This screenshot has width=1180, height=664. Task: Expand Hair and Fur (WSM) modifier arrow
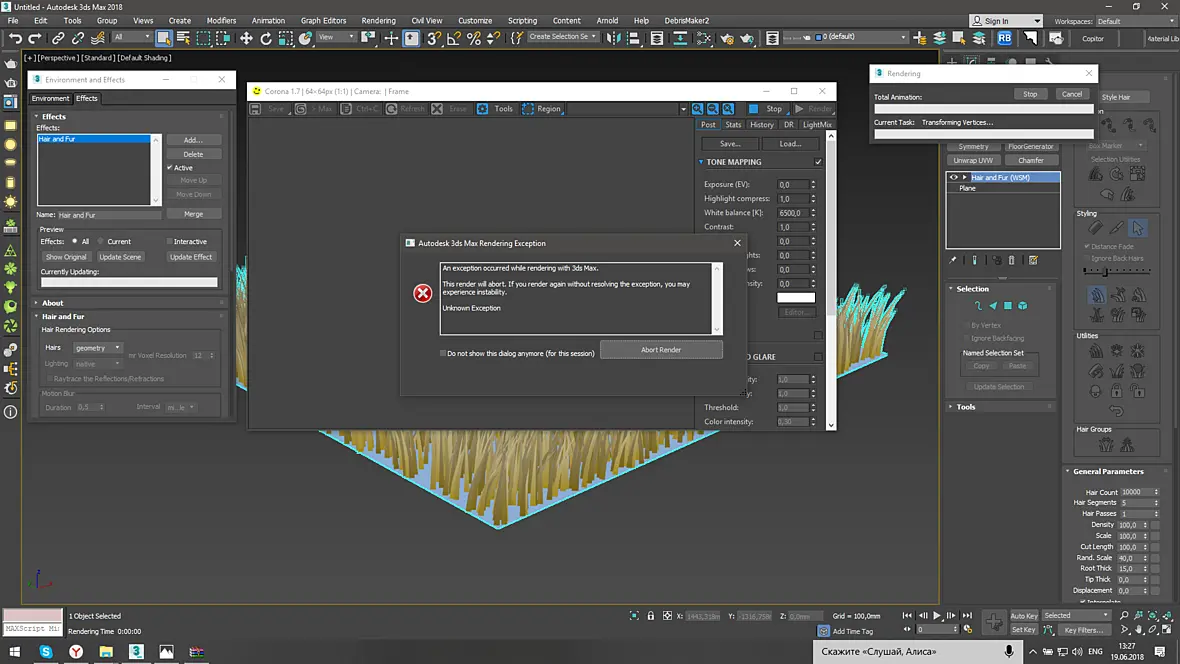[x=964, y=178]
